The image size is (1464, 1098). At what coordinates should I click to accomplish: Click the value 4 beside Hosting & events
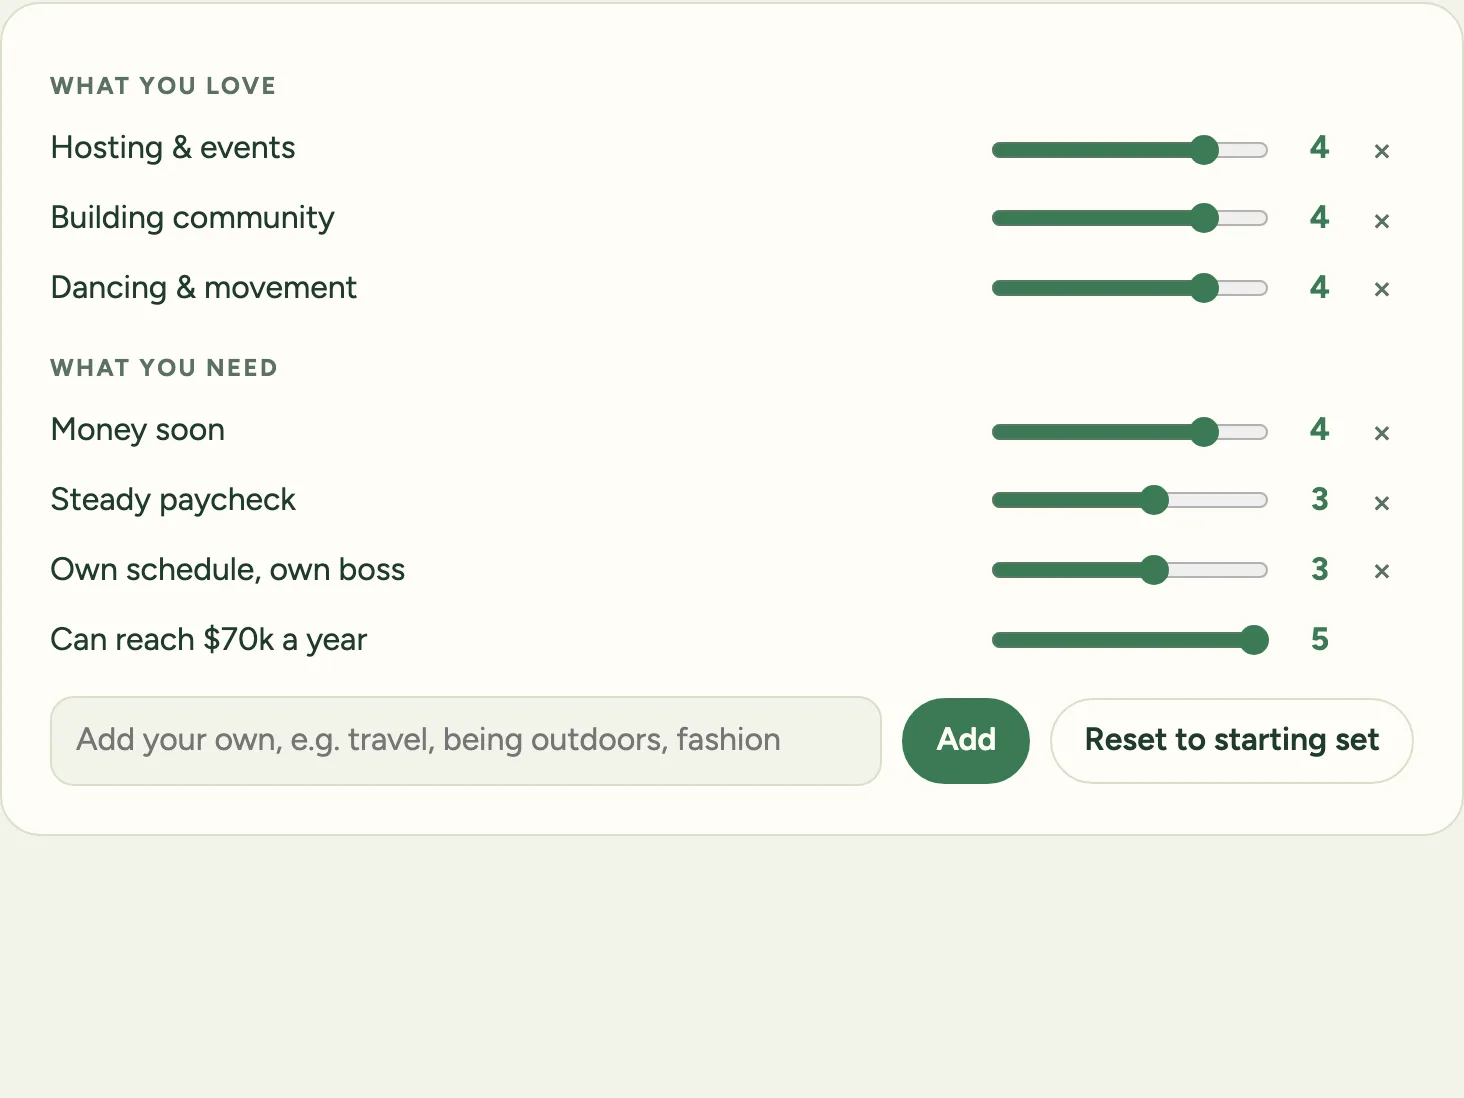(1320, 147)
